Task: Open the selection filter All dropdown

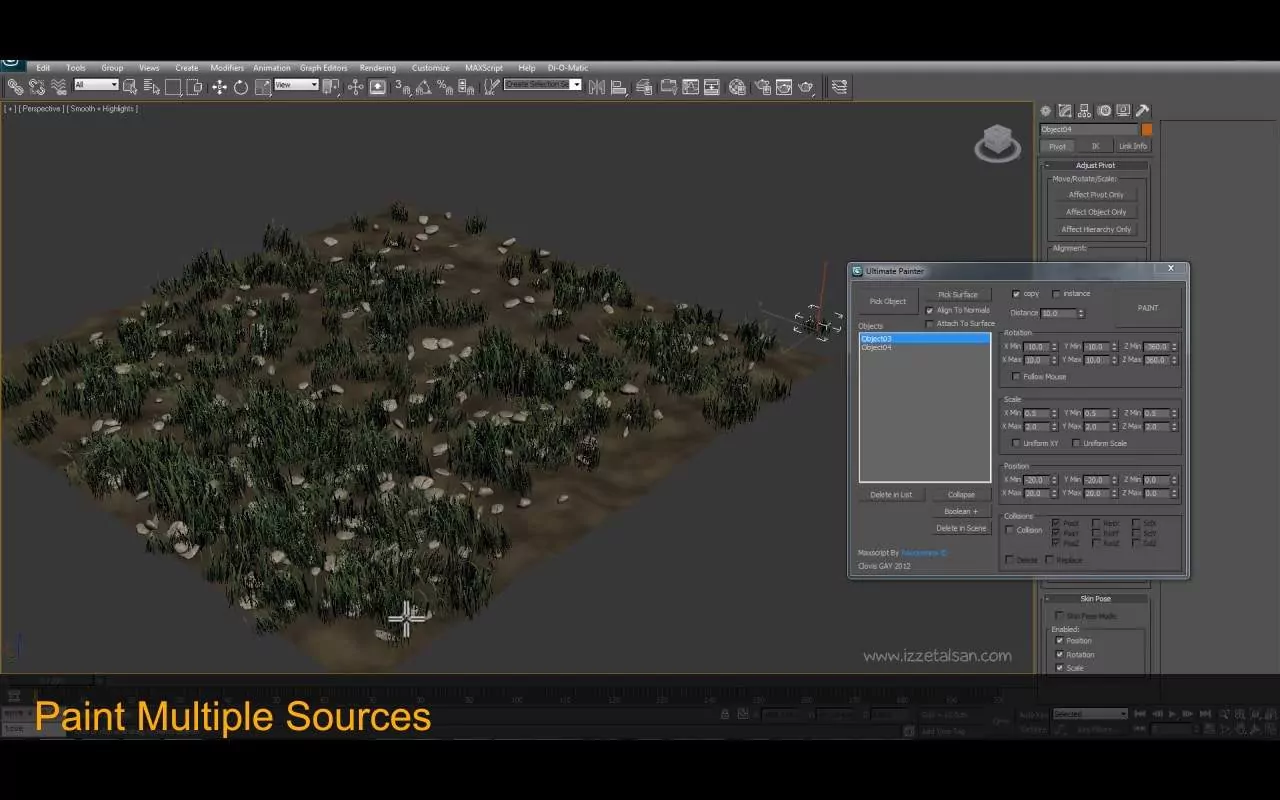Action: tap(97, 85)
